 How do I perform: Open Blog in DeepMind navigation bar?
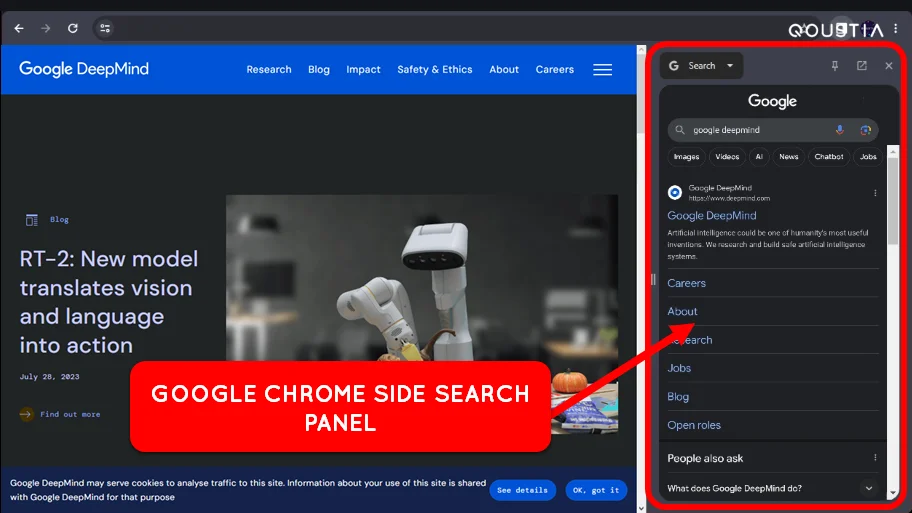(x=319, y=69)
